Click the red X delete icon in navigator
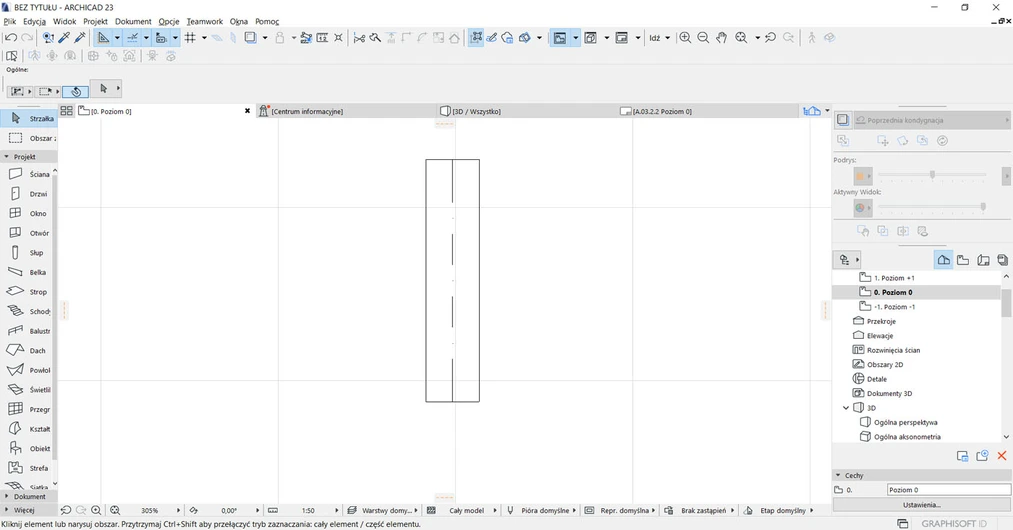The image size is (1013, 530). (x=1002, y=456)
